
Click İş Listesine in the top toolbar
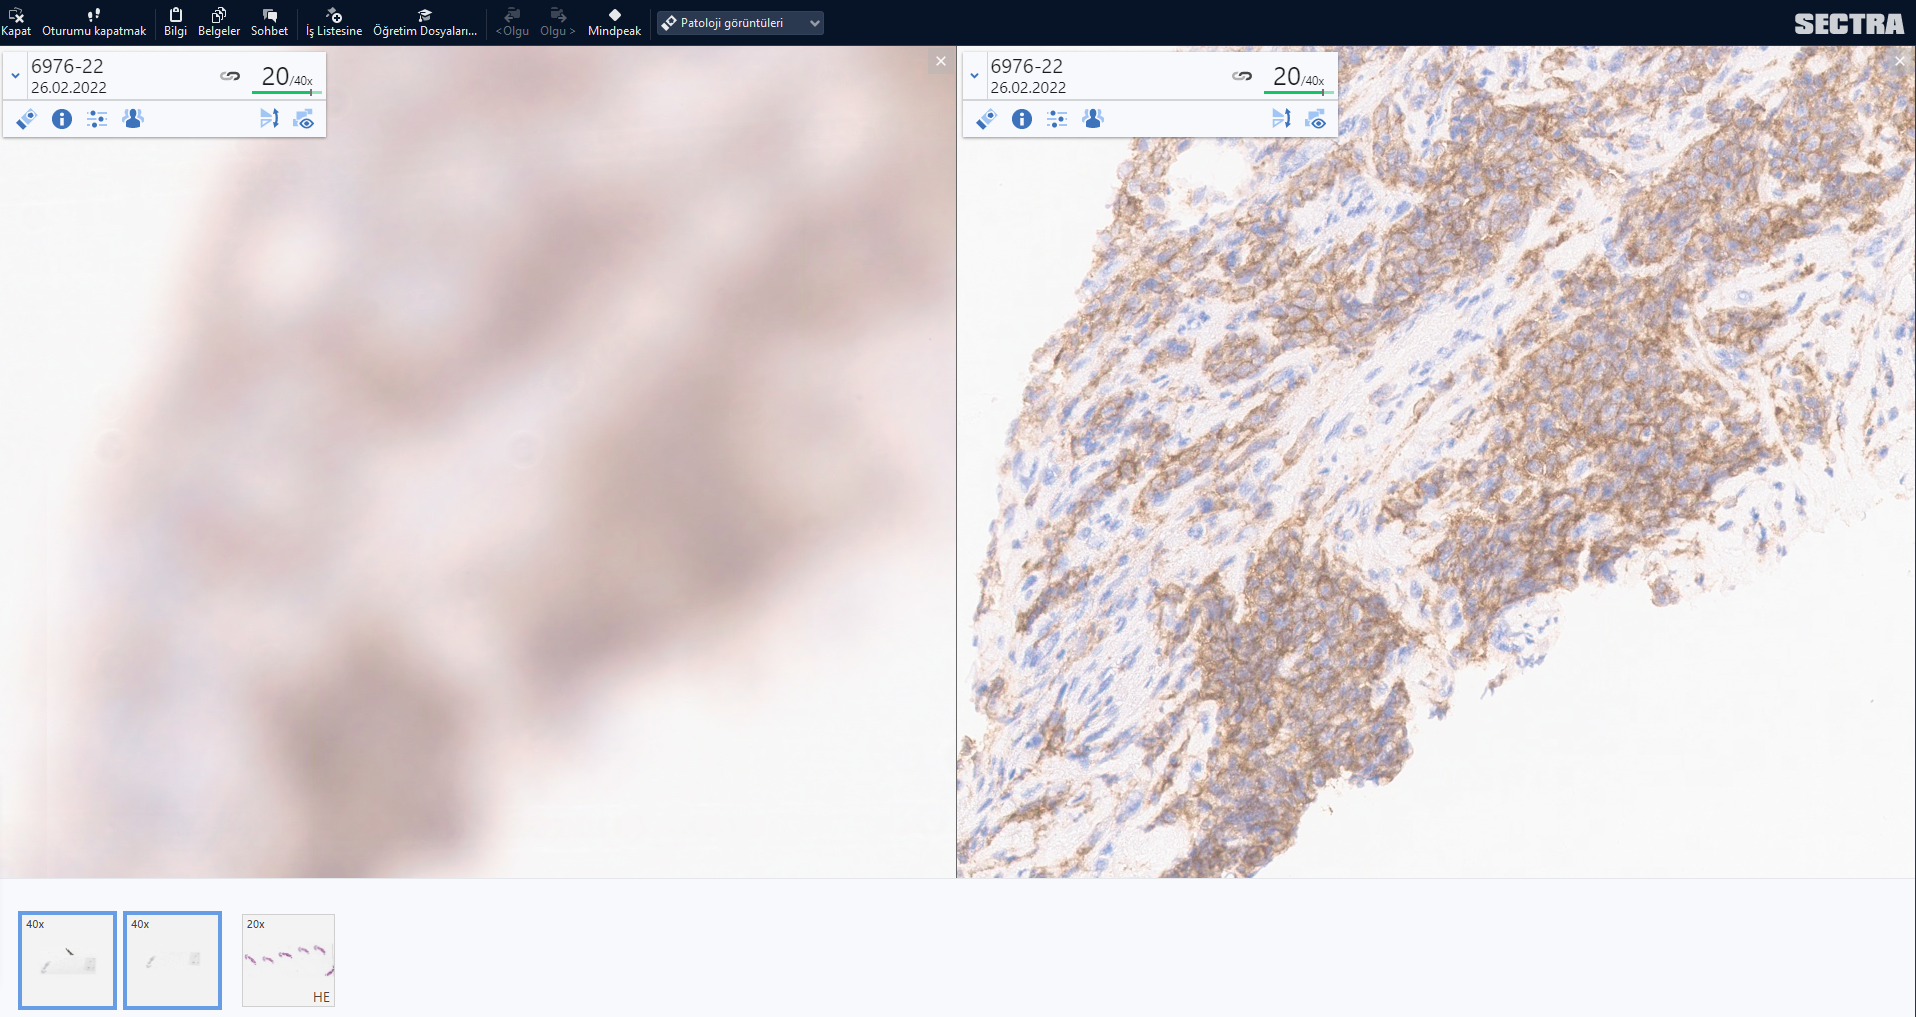(x=333, y=21)
